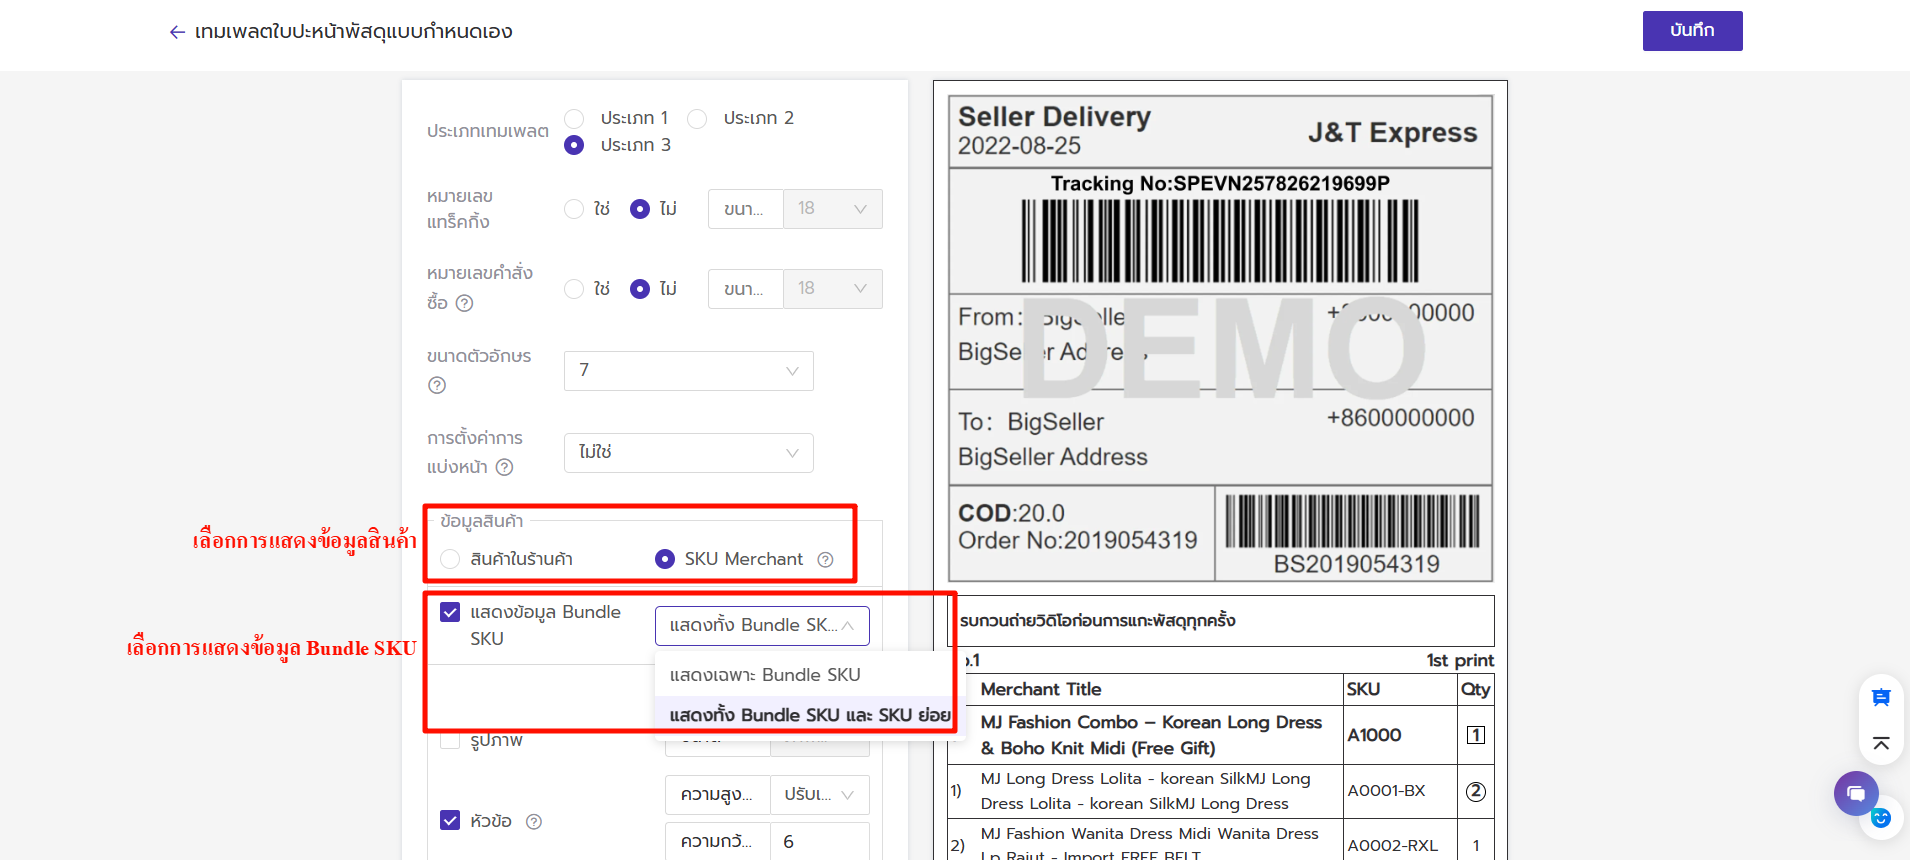The height and width of the screenshot is (860, 1910).
Task: Open the ปรับ dropdown next to ความสูง
Action: point(820,795)
